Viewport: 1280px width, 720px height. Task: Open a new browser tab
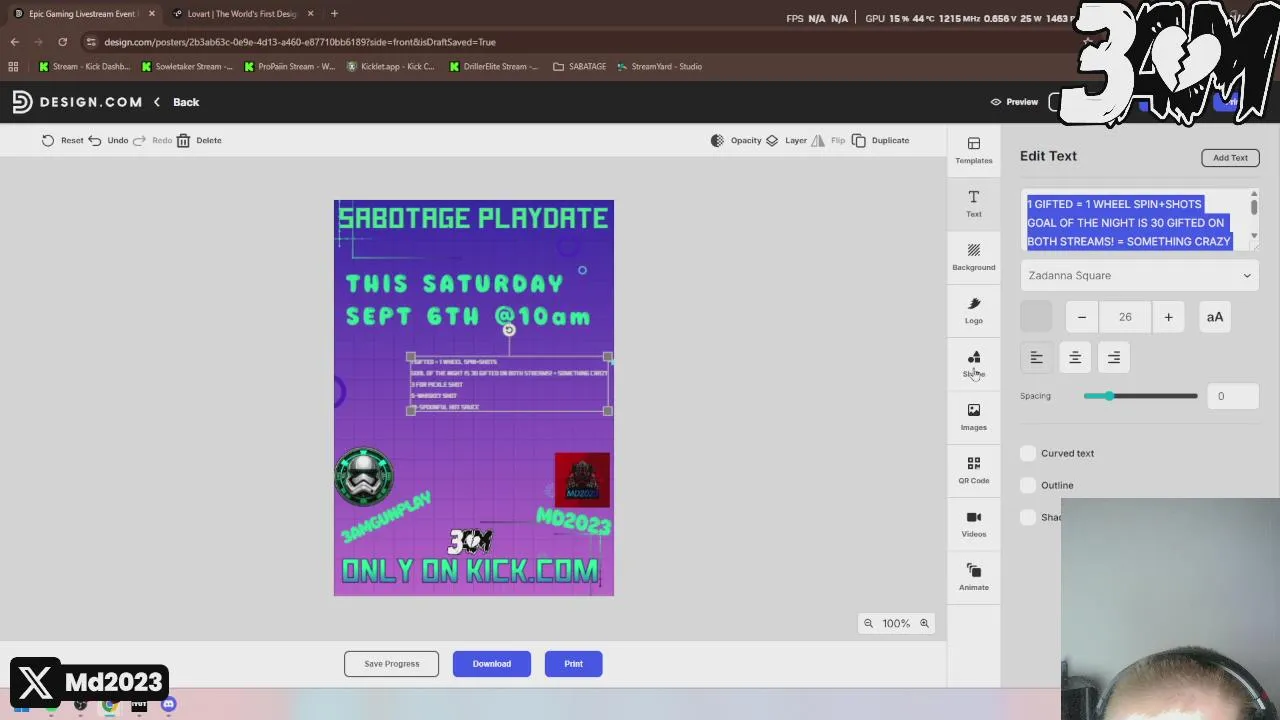[334, 14]
